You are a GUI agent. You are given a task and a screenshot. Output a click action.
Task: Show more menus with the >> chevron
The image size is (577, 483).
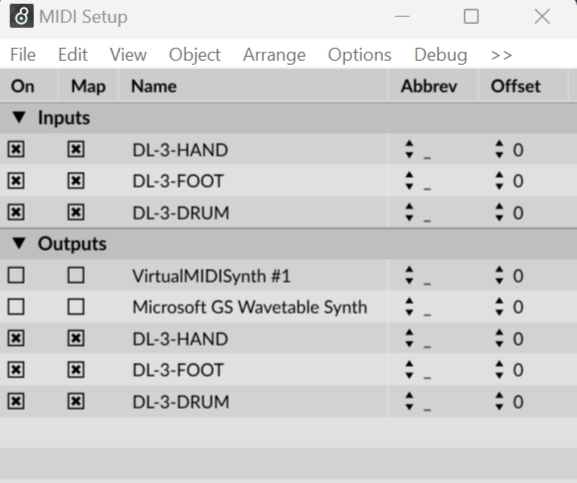tap(502, 55)
